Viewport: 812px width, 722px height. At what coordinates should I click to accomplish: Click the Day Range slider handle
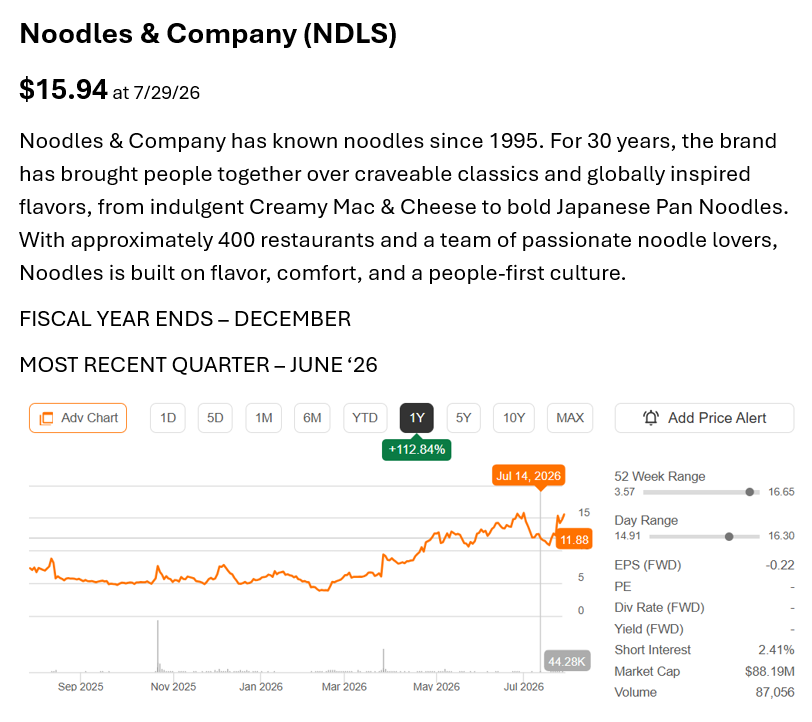(x=729, y=537)
